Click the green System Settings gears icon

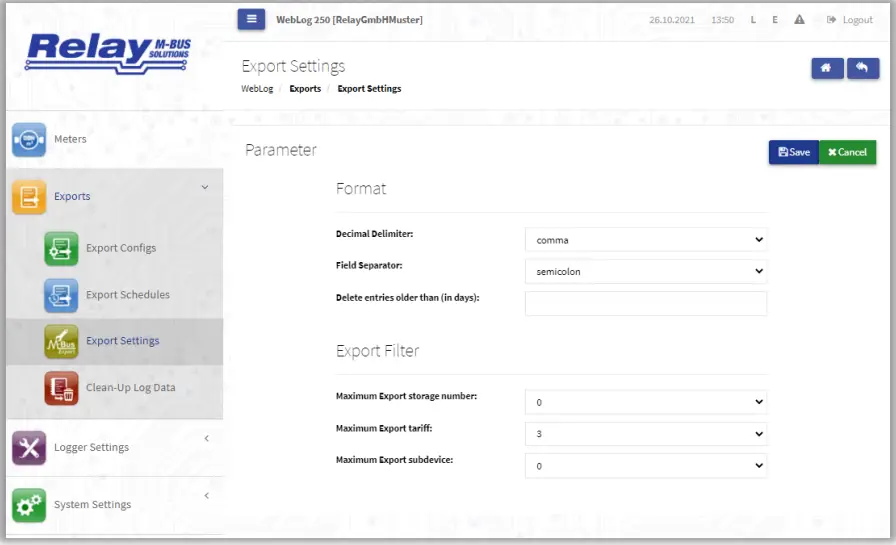[x=29, y=505]
